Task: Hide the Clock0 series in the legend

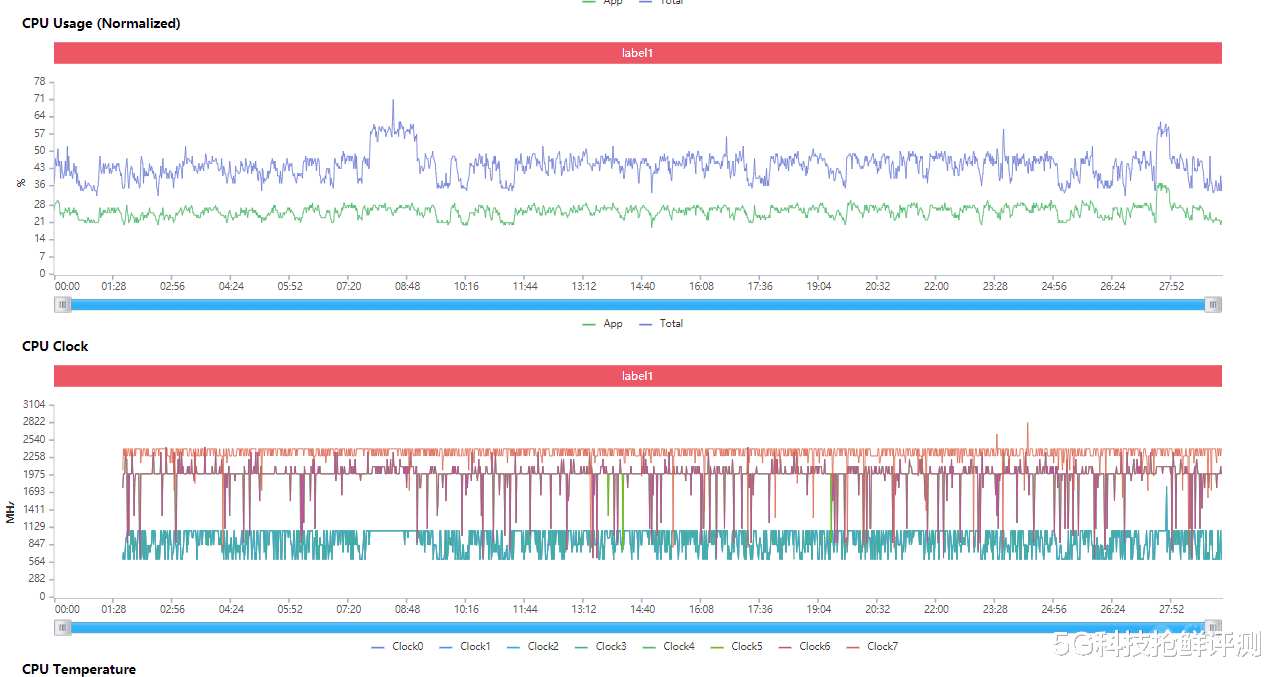Action: 397,647
